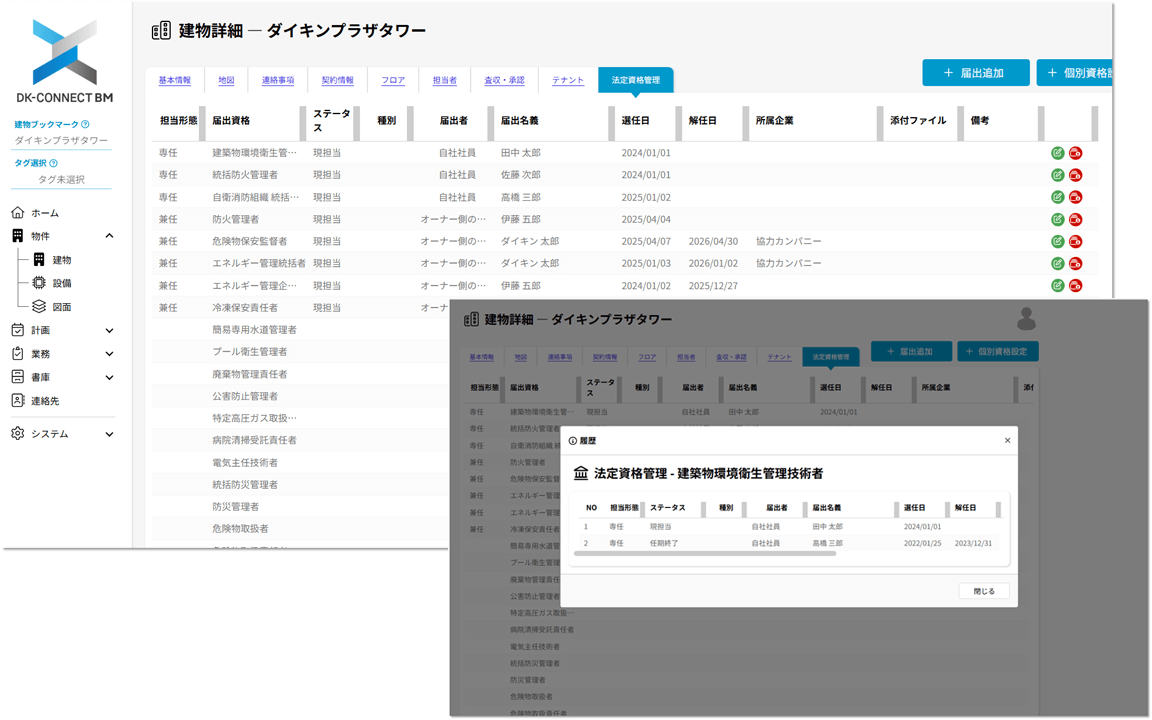The width and height of the screenshot is (1152, 720).
Task: Expand the 書庫 sidebar section
Action: [109, 378]
